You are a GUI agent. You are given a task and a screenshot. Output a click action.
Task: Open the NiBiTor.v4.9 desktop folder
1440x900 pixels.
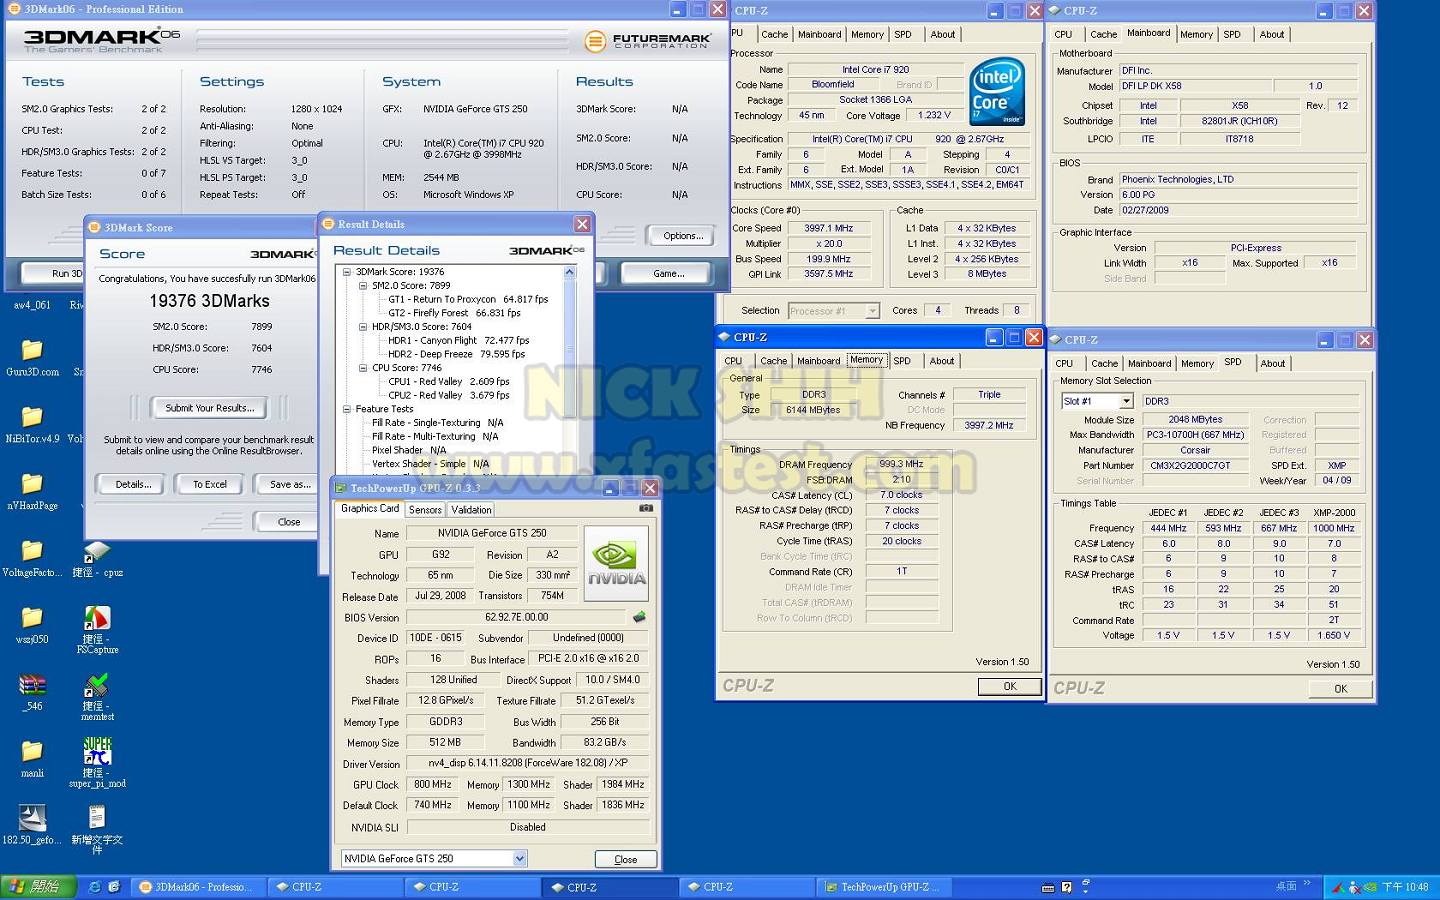tap(32, 424)
